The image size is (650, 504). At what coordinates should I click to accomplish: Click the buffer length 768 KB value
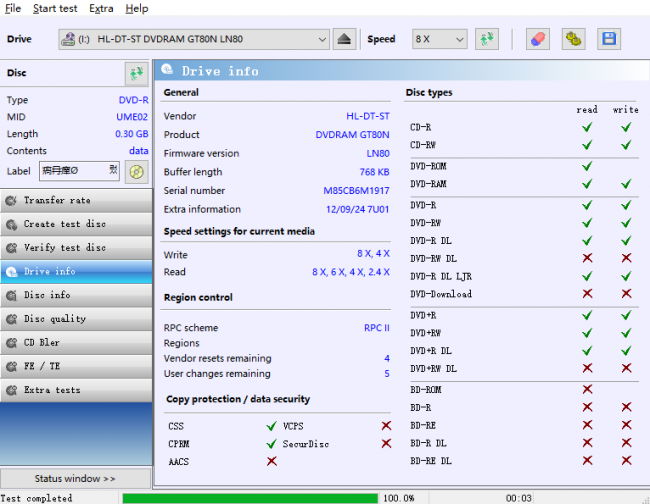tap(374, 172)
